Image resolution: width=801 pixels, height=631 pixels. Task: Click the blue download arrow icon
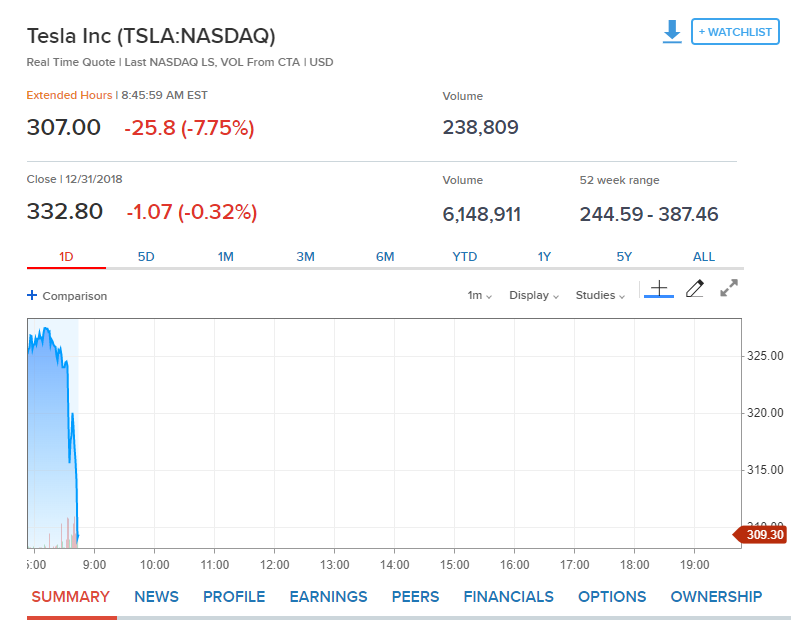pos(672,32)
